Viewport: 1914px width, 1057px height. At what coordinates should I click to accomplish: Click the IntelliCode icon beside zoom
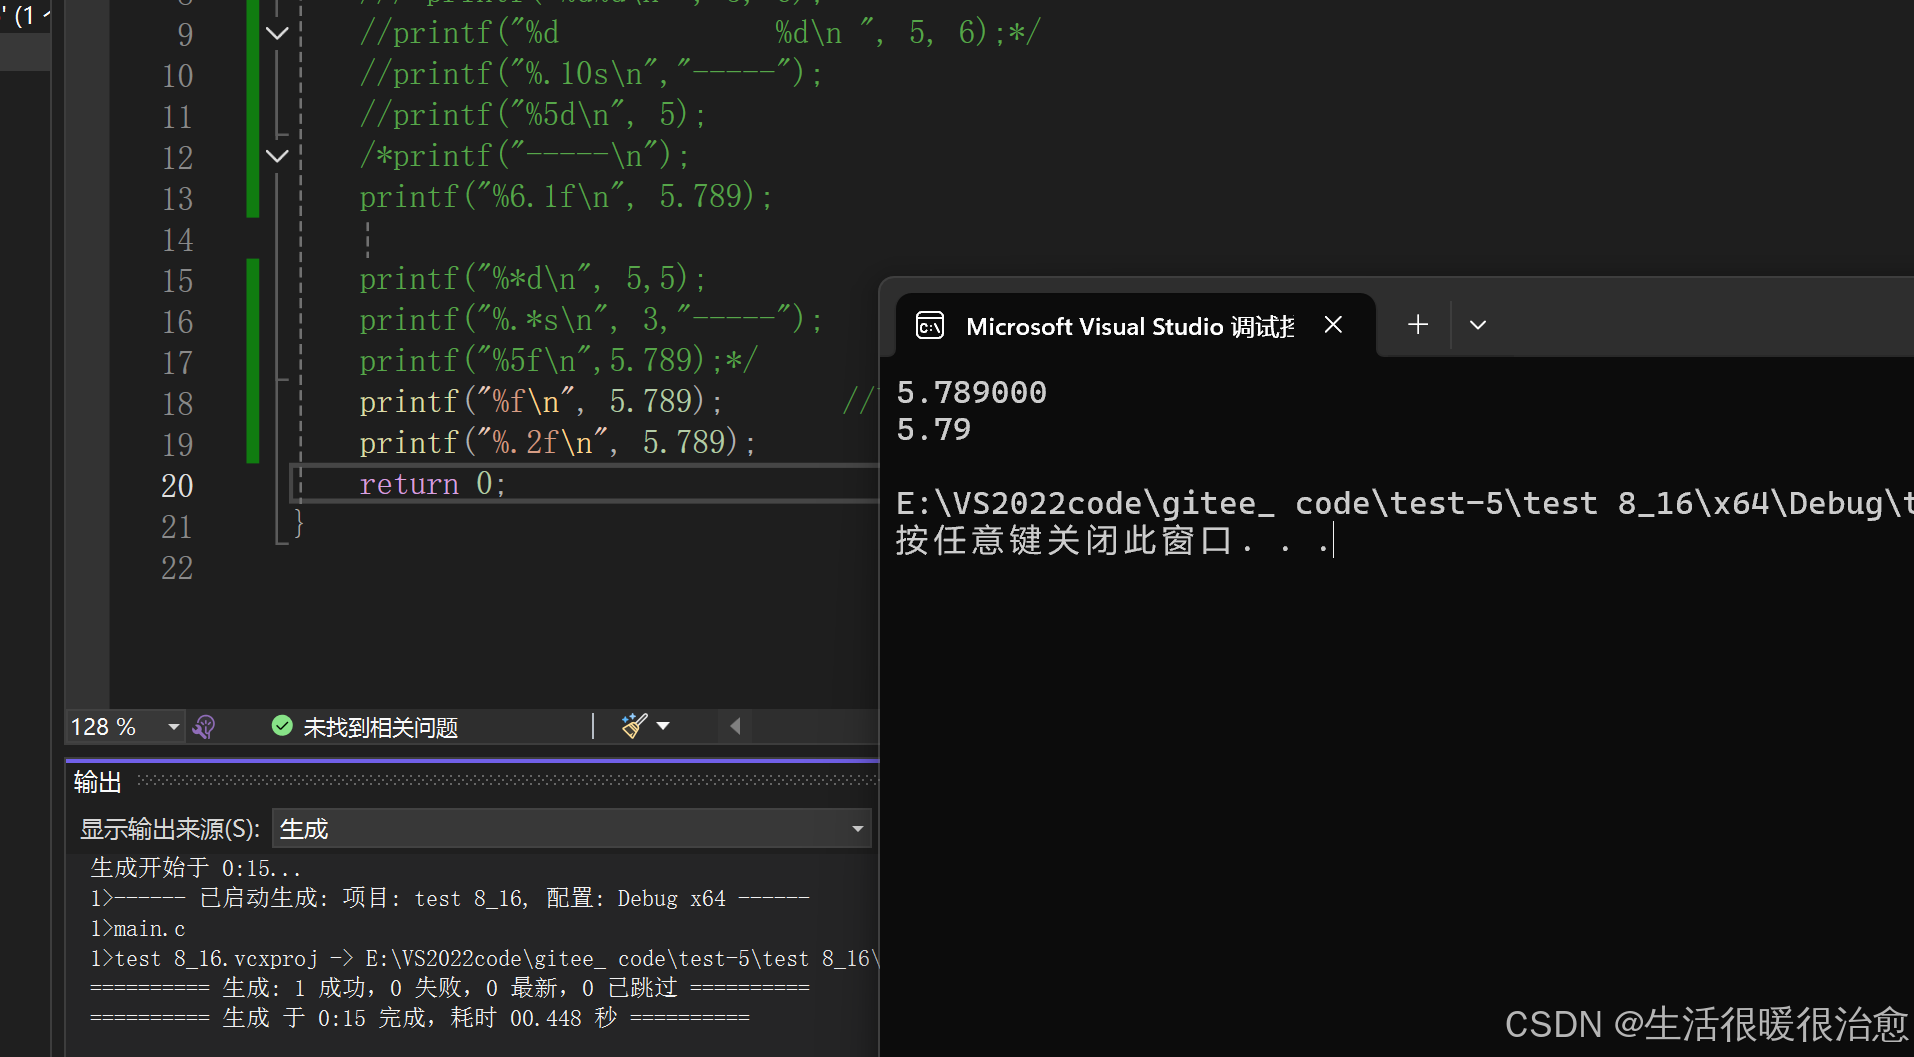click(x=204, y=727)
